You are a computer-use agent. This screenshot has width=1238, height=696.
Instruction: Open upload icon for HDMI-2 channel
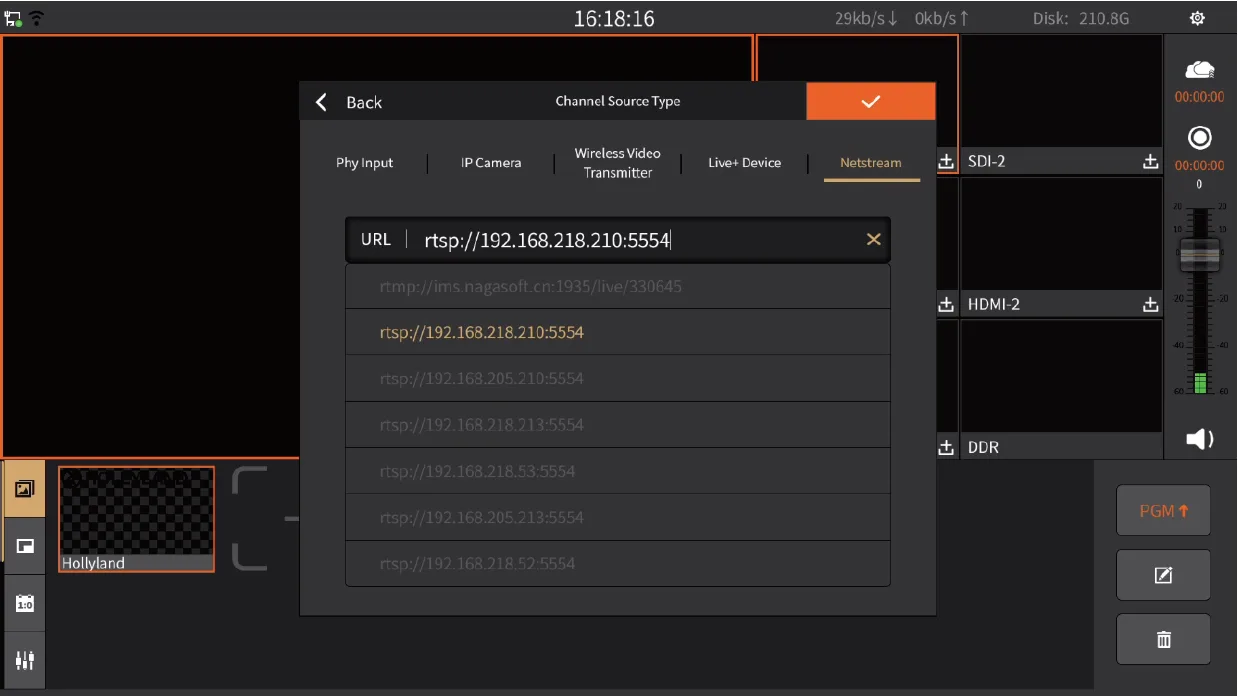[1150, 304]
